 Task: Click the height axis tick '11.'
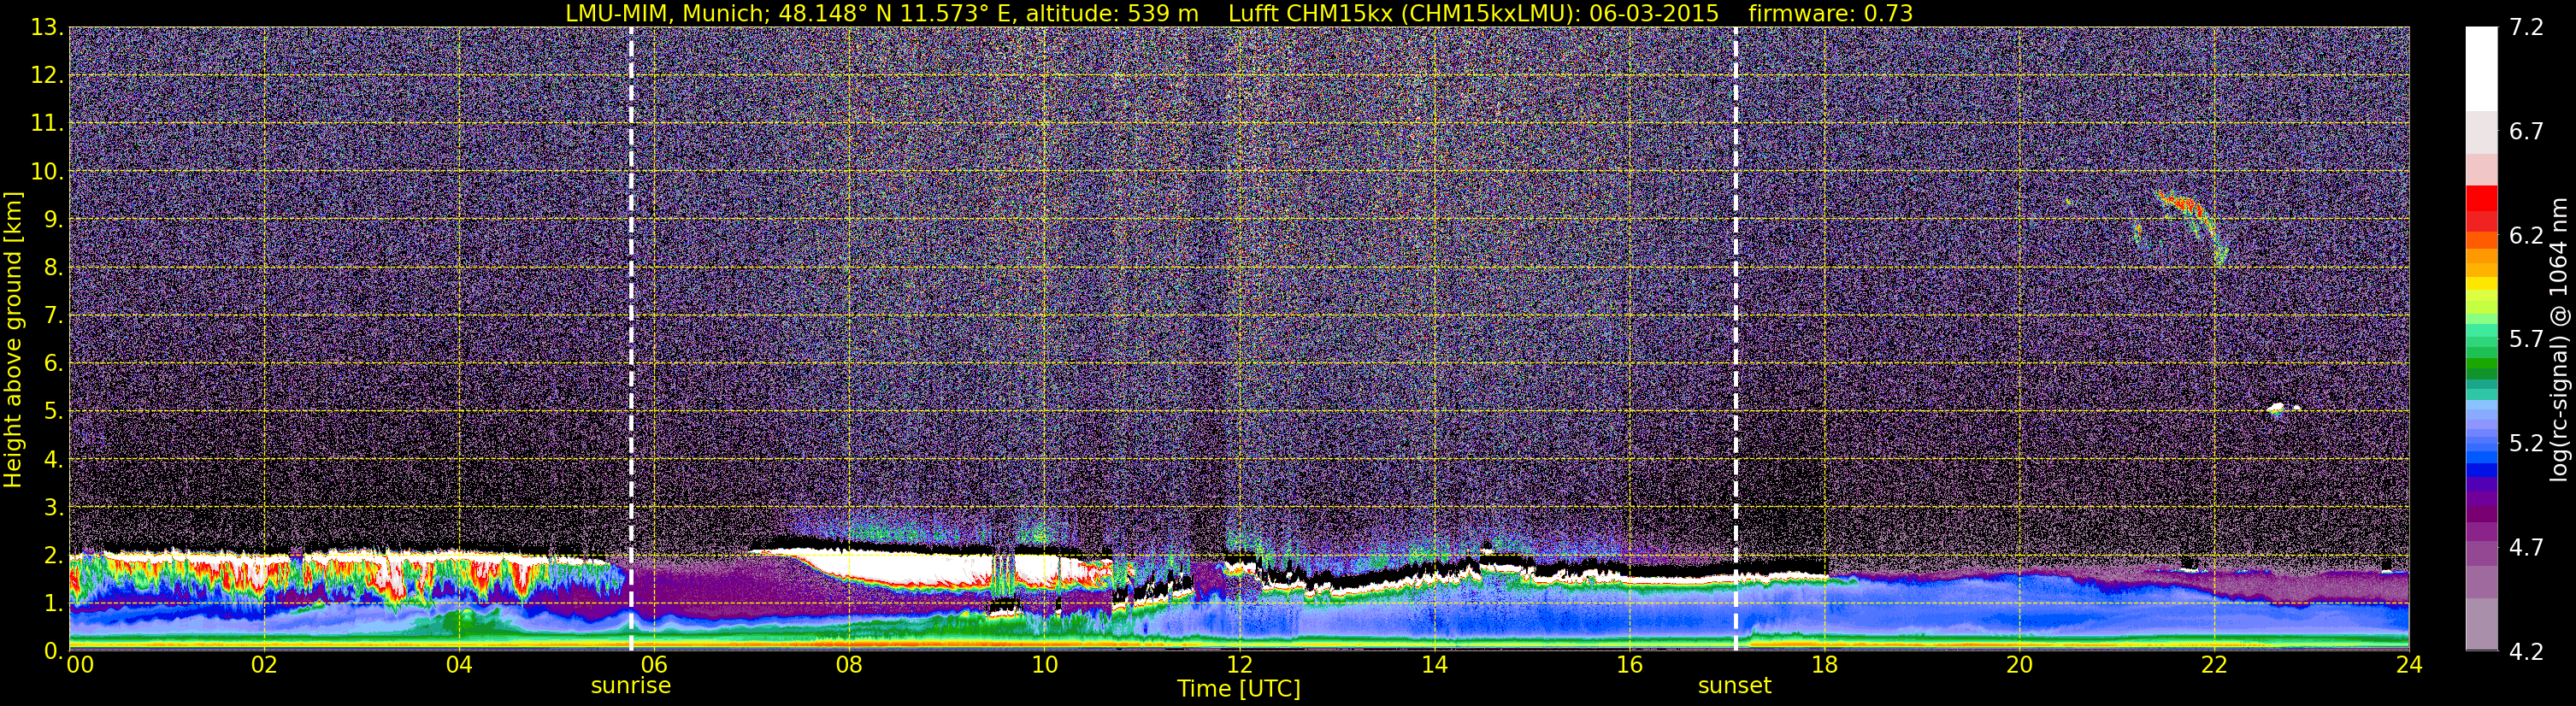point(47,124)
